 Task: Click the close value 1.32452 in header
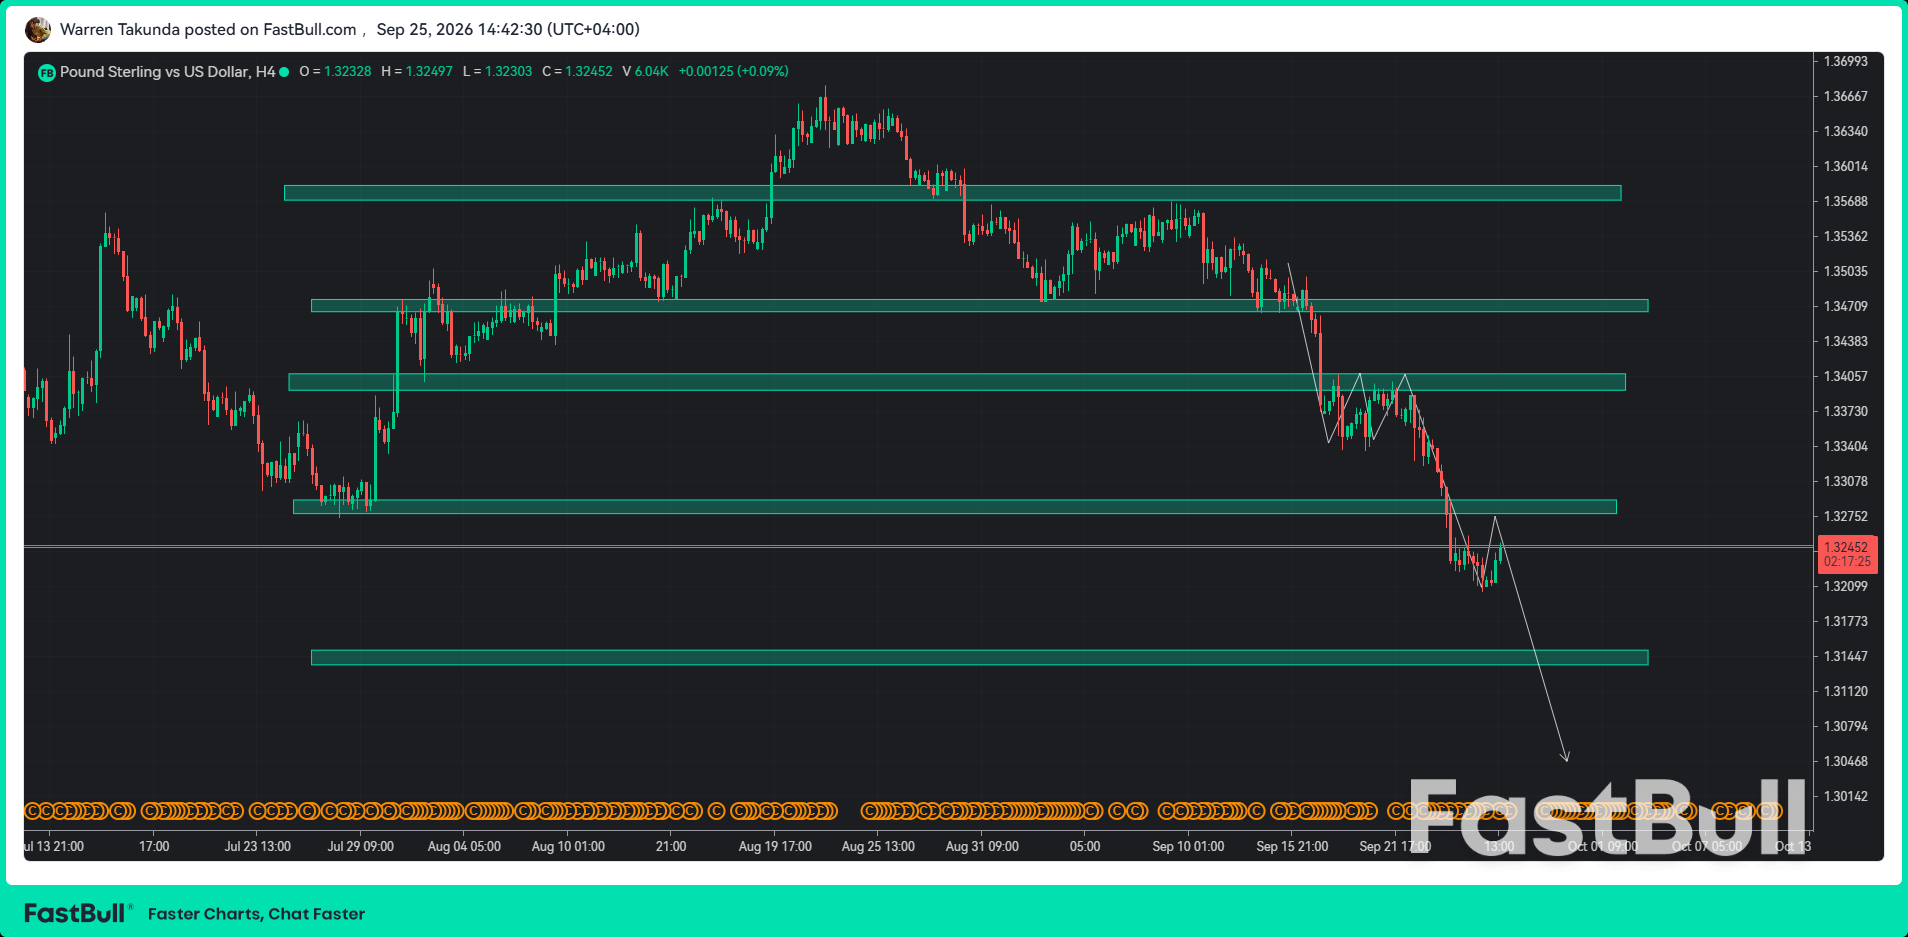click(x=589, y=72)
